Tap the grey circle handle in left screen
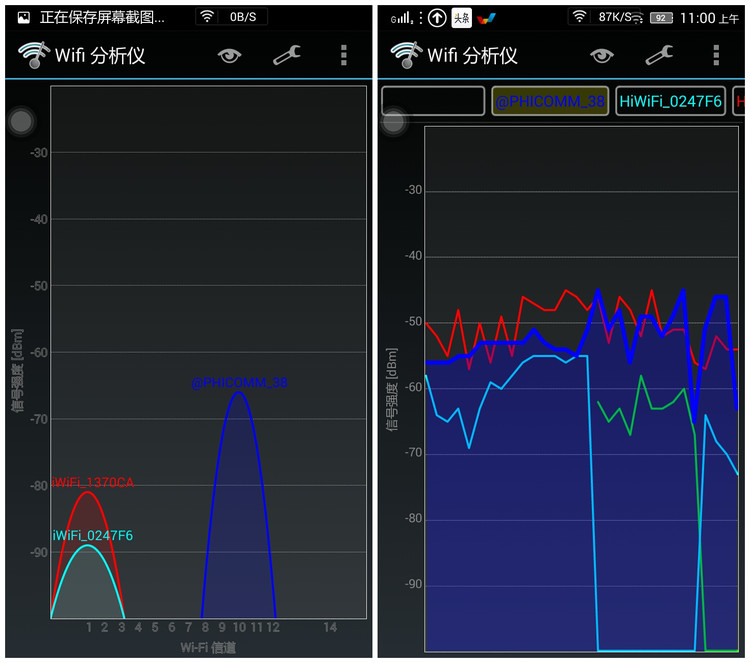750x663 pixels. point(21,122)
